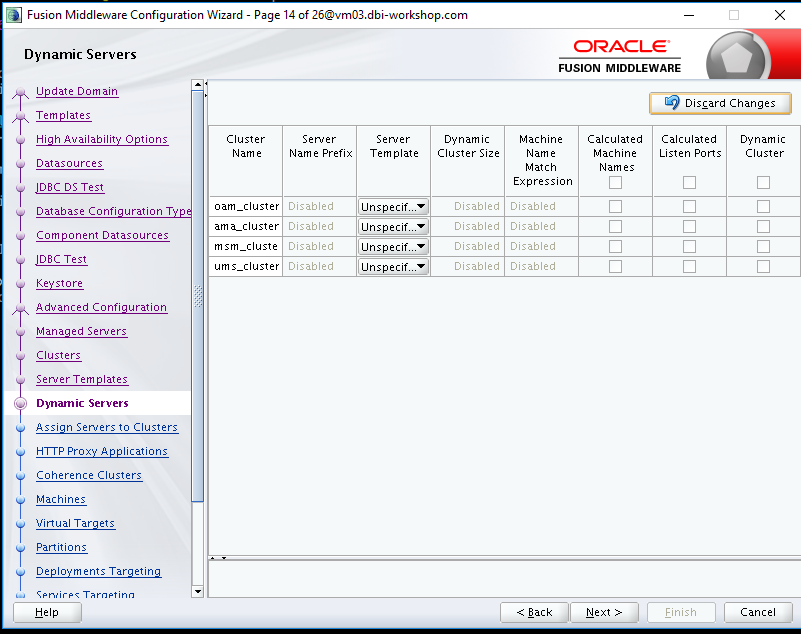The width and height of the screenshot is (801, 634).
Task: Navigate to Managed Servers step
Action: [82, 331]
